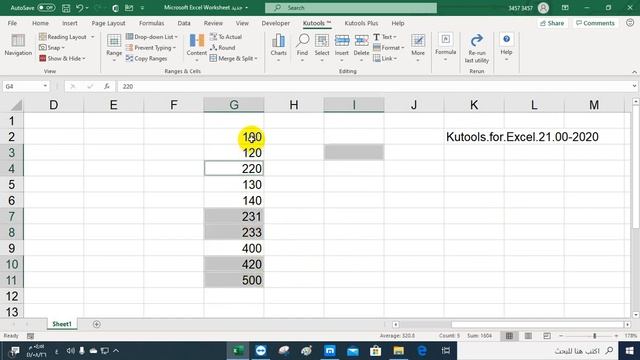640x360 pixels.
Task: Open the Content tools
Action: coord(196,48)
